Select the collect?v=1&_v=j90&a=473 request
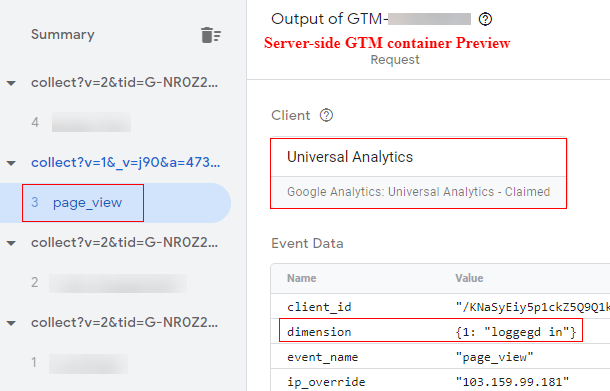This screenshot has width=610, height=391. pyautogui.click(x=126, y=162)
